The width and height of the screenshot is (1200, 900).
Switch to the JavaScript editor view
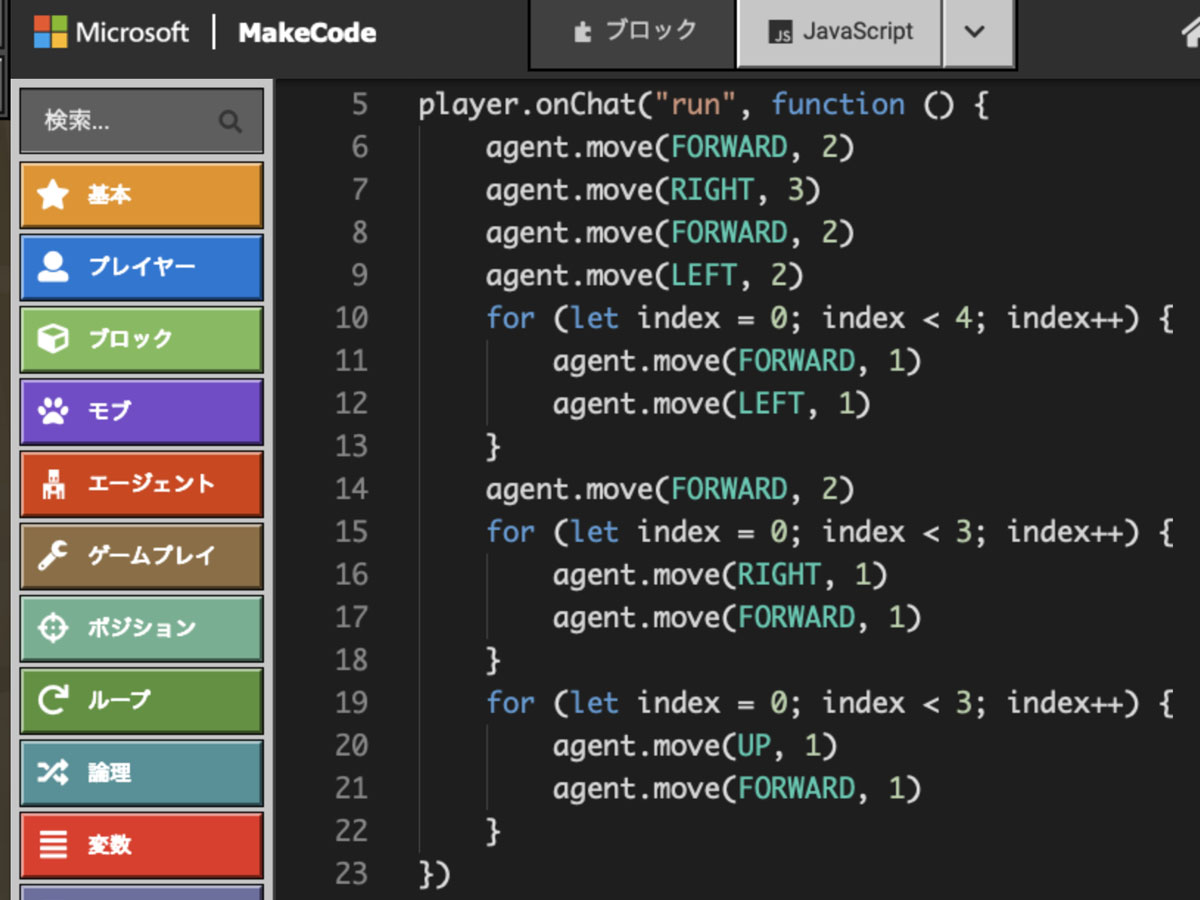(x=840, y=32)
